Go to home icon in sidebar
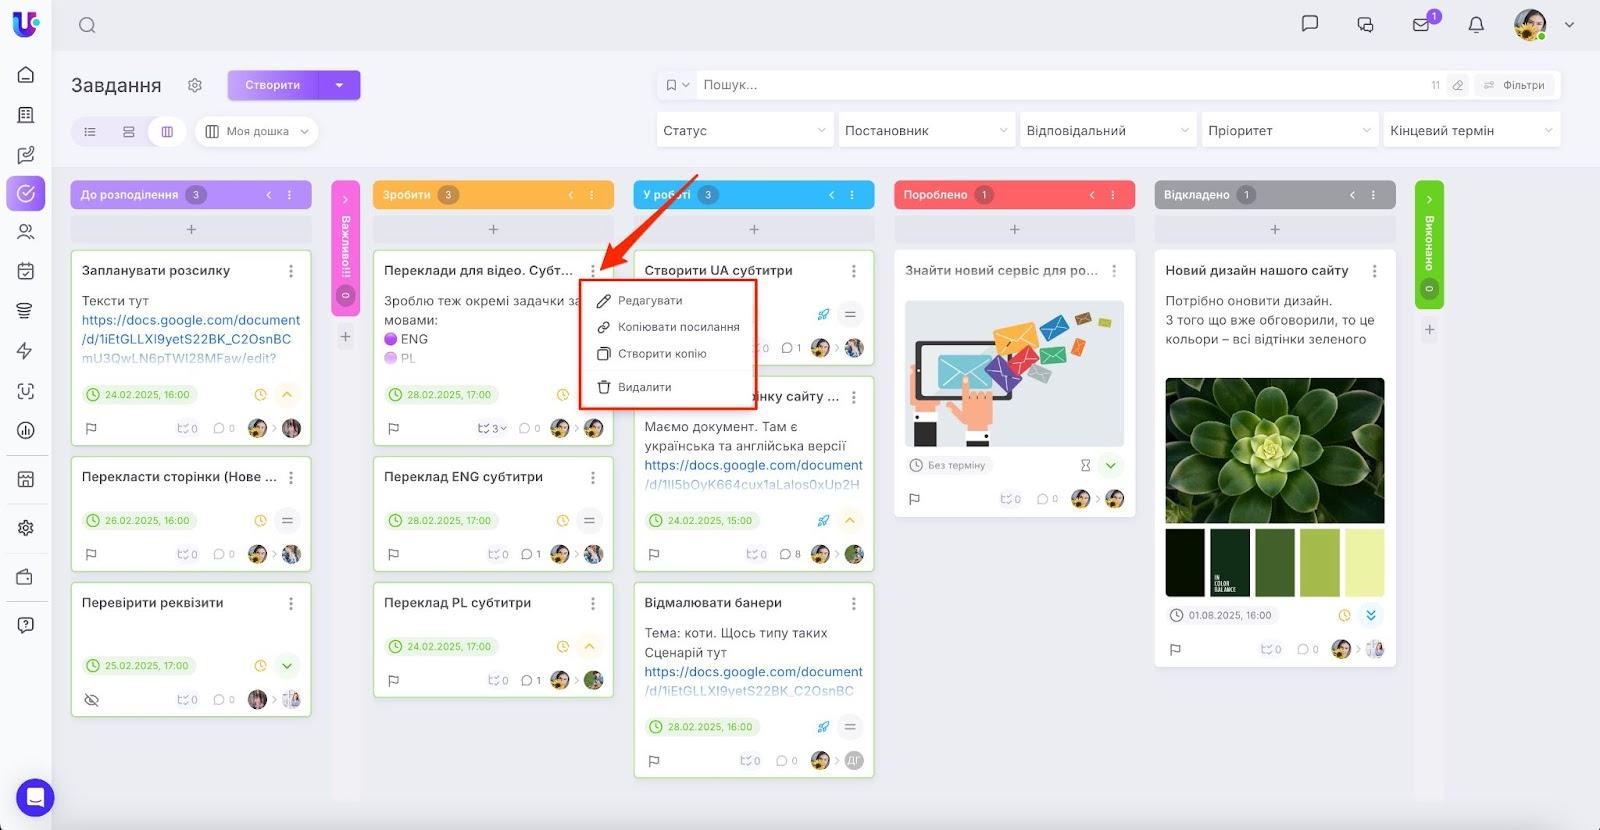Viewport: 1600px width, 830px height. [26, 75]
